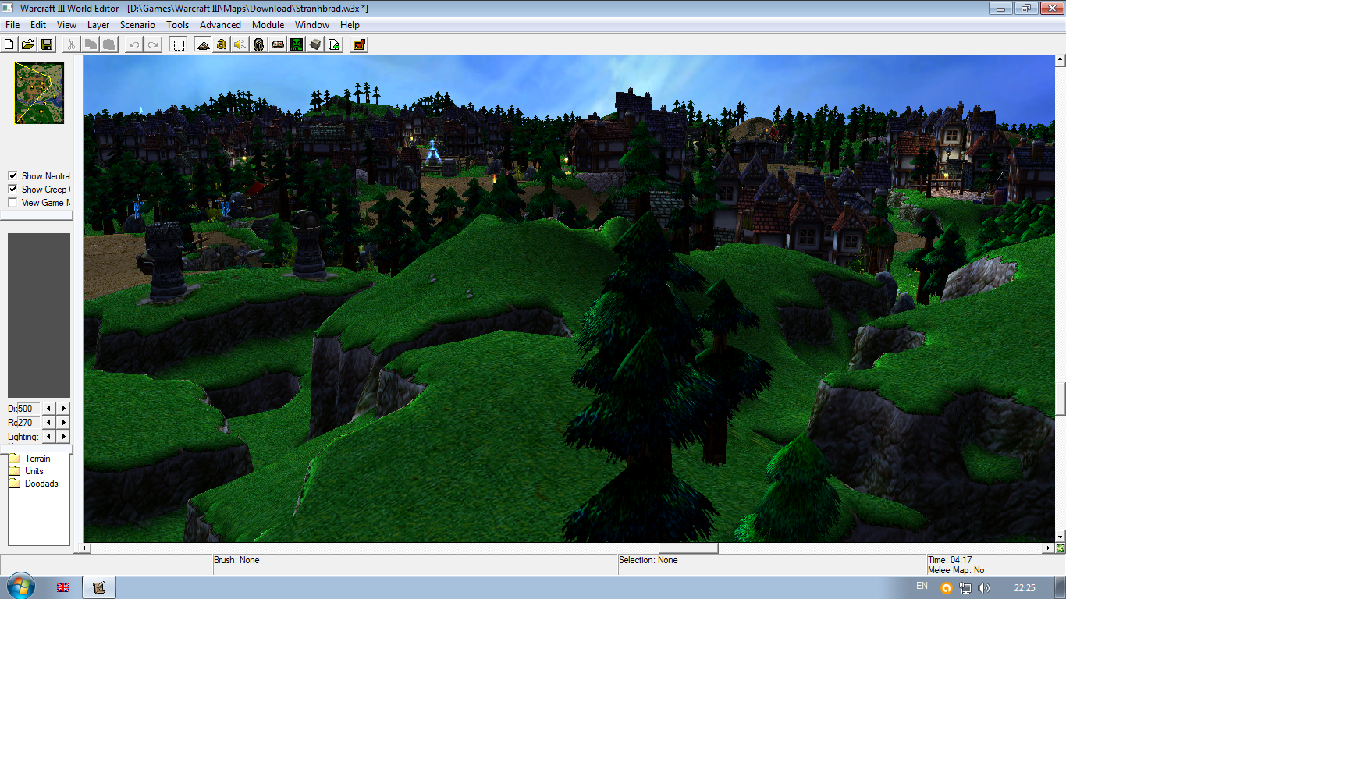Click horizontal scrollbar right arrow
The image size is (1366, 768).
(x=1049, y=548)
